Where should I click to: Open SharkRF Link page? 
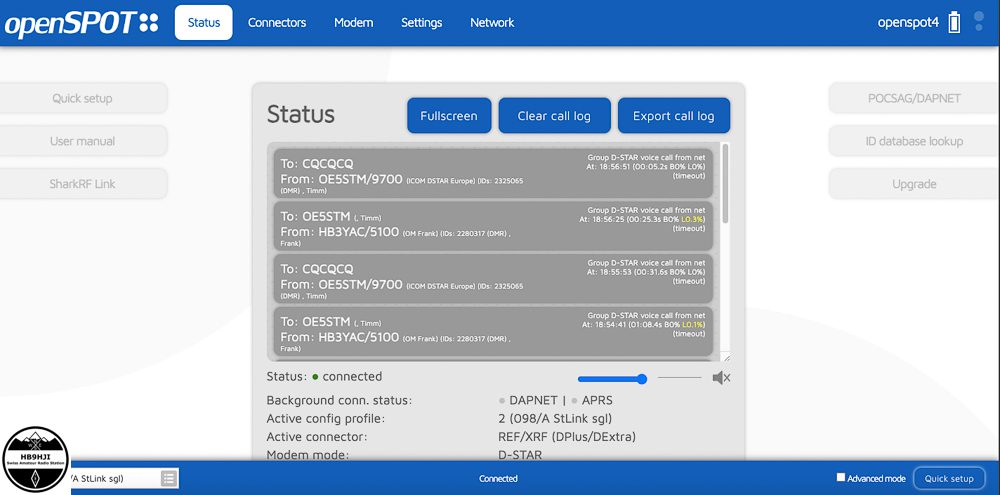pos(83,184)
